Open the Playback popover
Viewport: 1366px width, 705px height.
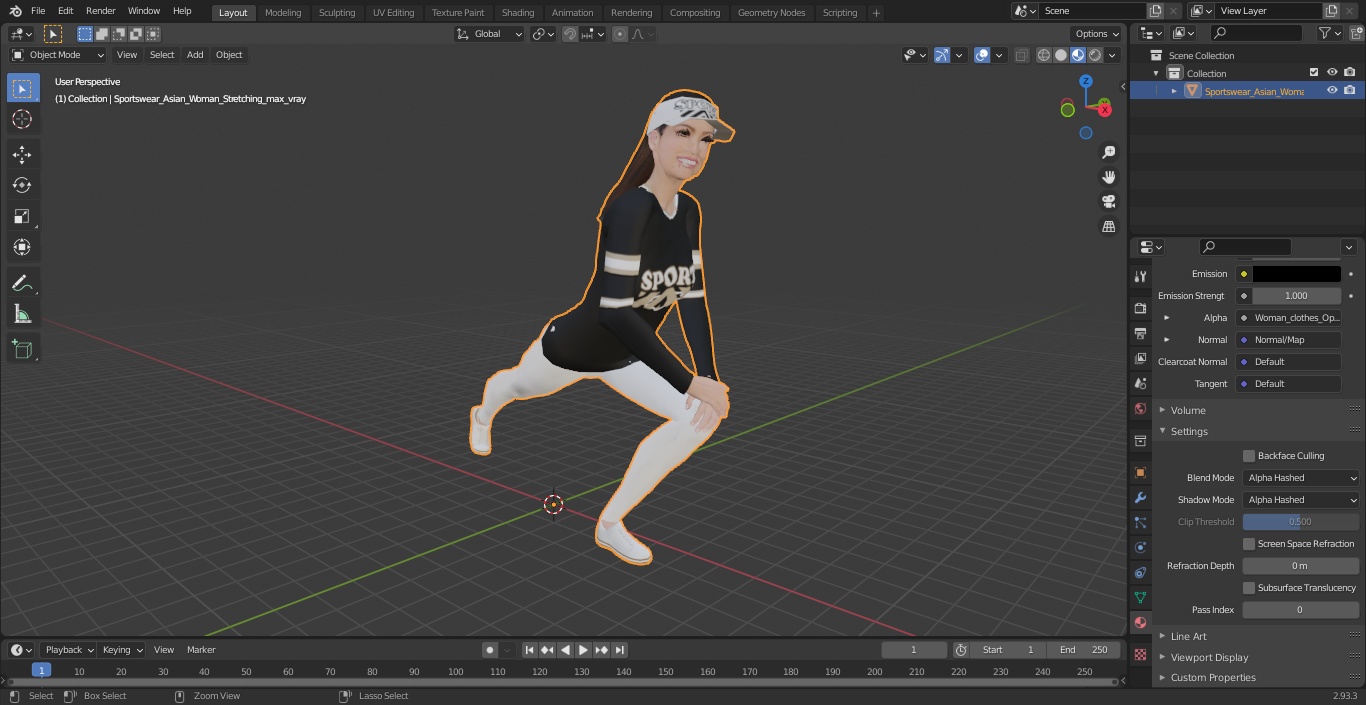[x=69, y=650]
